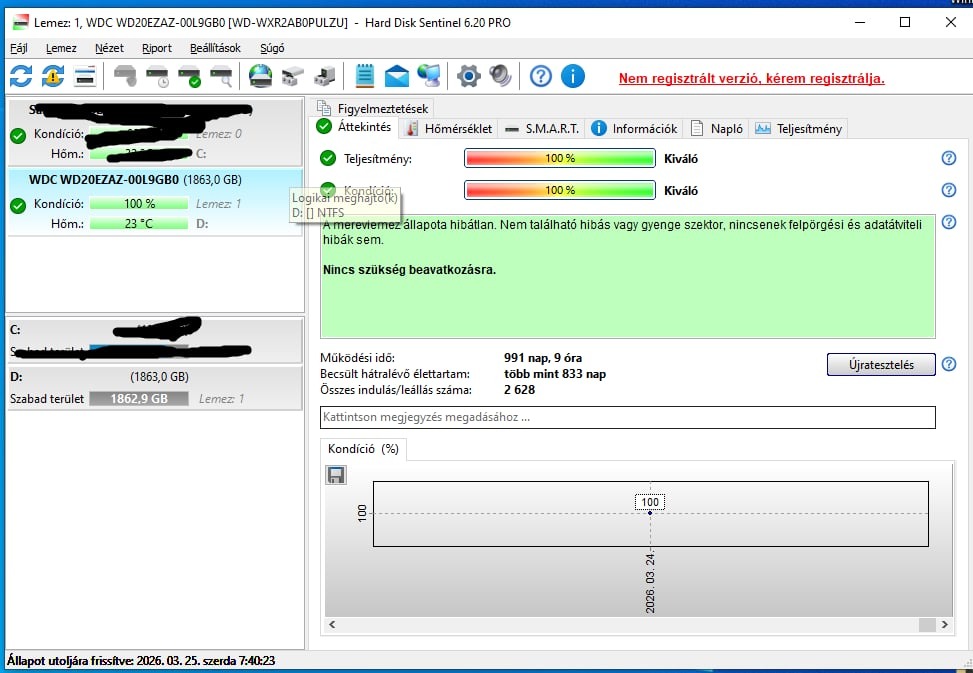Open settings via the gear icon
Viewport: 973px width, 673px height.
(x=469, y=76)
